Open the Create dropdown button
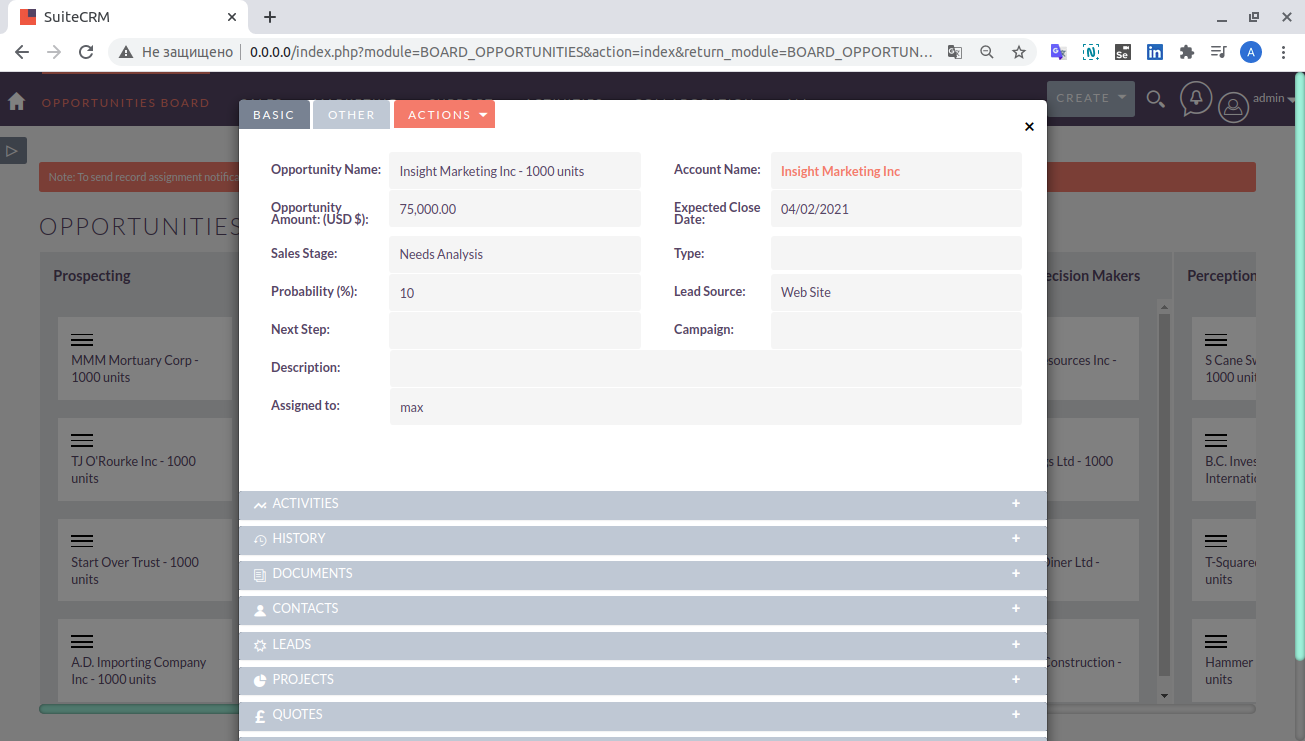 (x=1090, y=98)
